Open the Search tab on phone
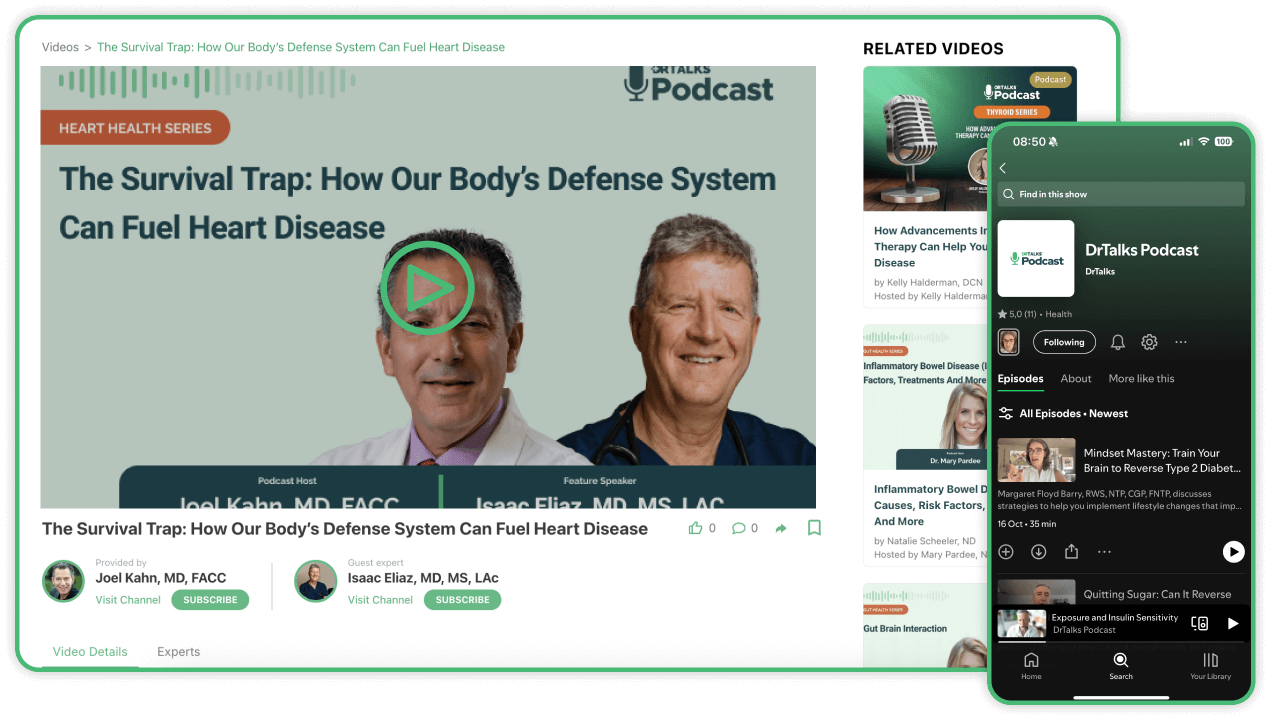 (x=1121, y=666)
